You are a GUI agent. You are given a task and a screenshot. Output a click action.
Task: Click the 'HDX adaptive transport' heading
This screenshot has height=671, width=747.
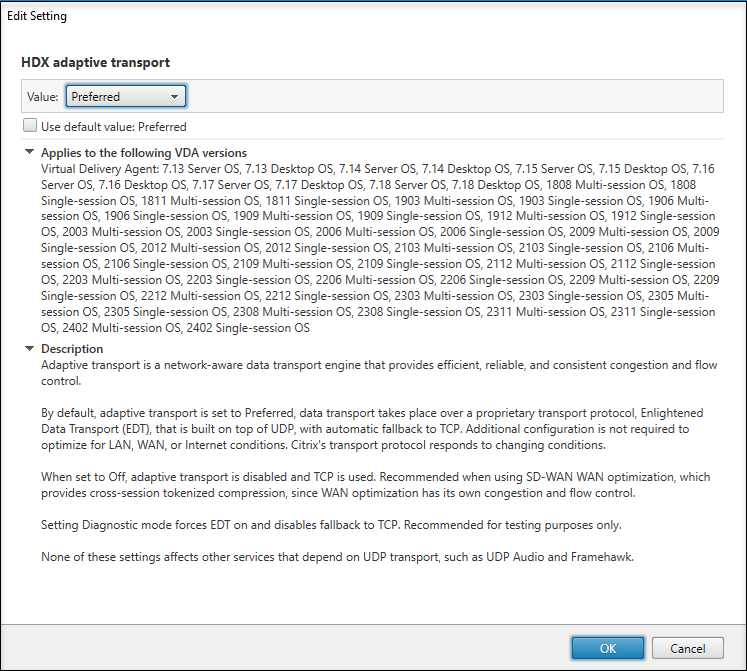96,62
